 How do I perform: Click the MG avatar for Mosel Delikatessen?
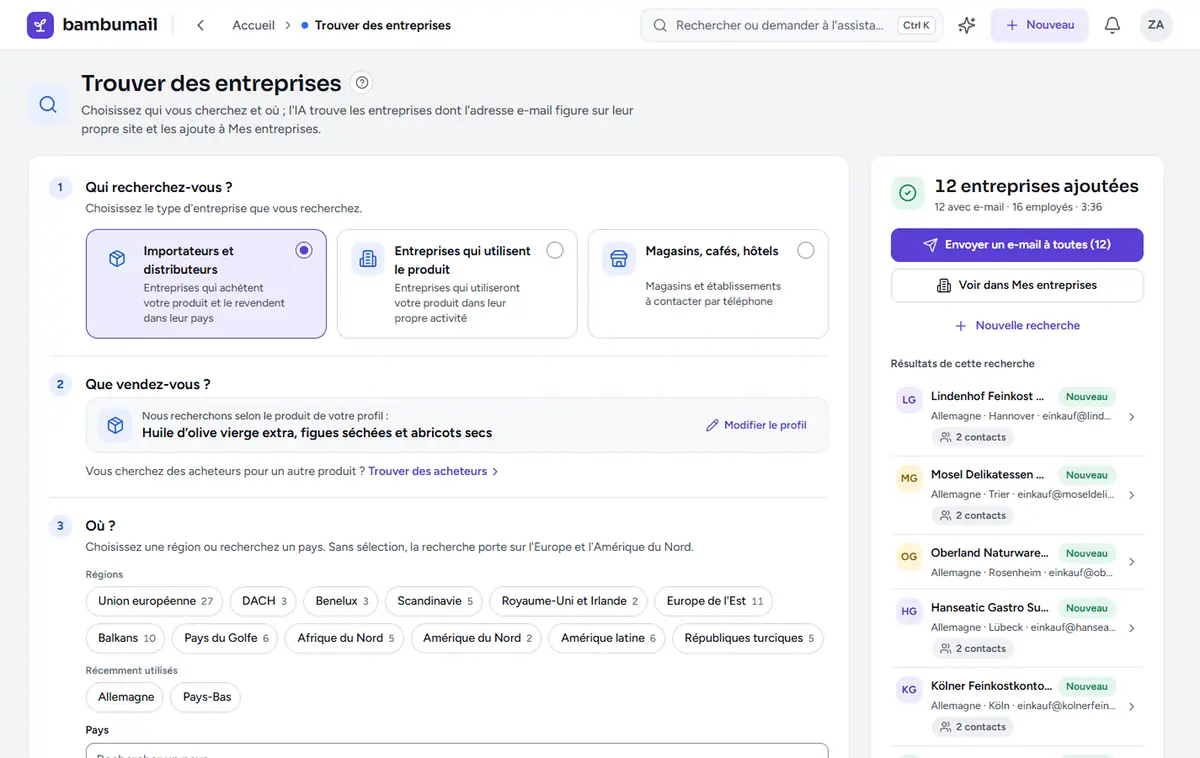pos(909,478)
